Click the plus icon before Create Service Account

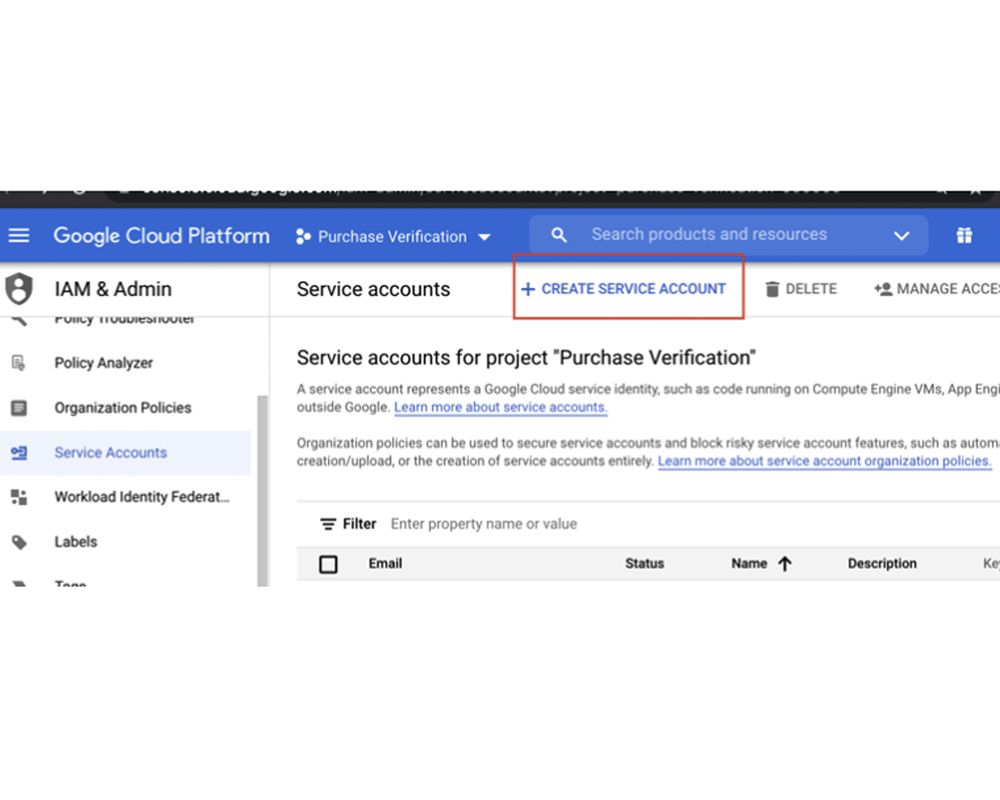point(527,289)
